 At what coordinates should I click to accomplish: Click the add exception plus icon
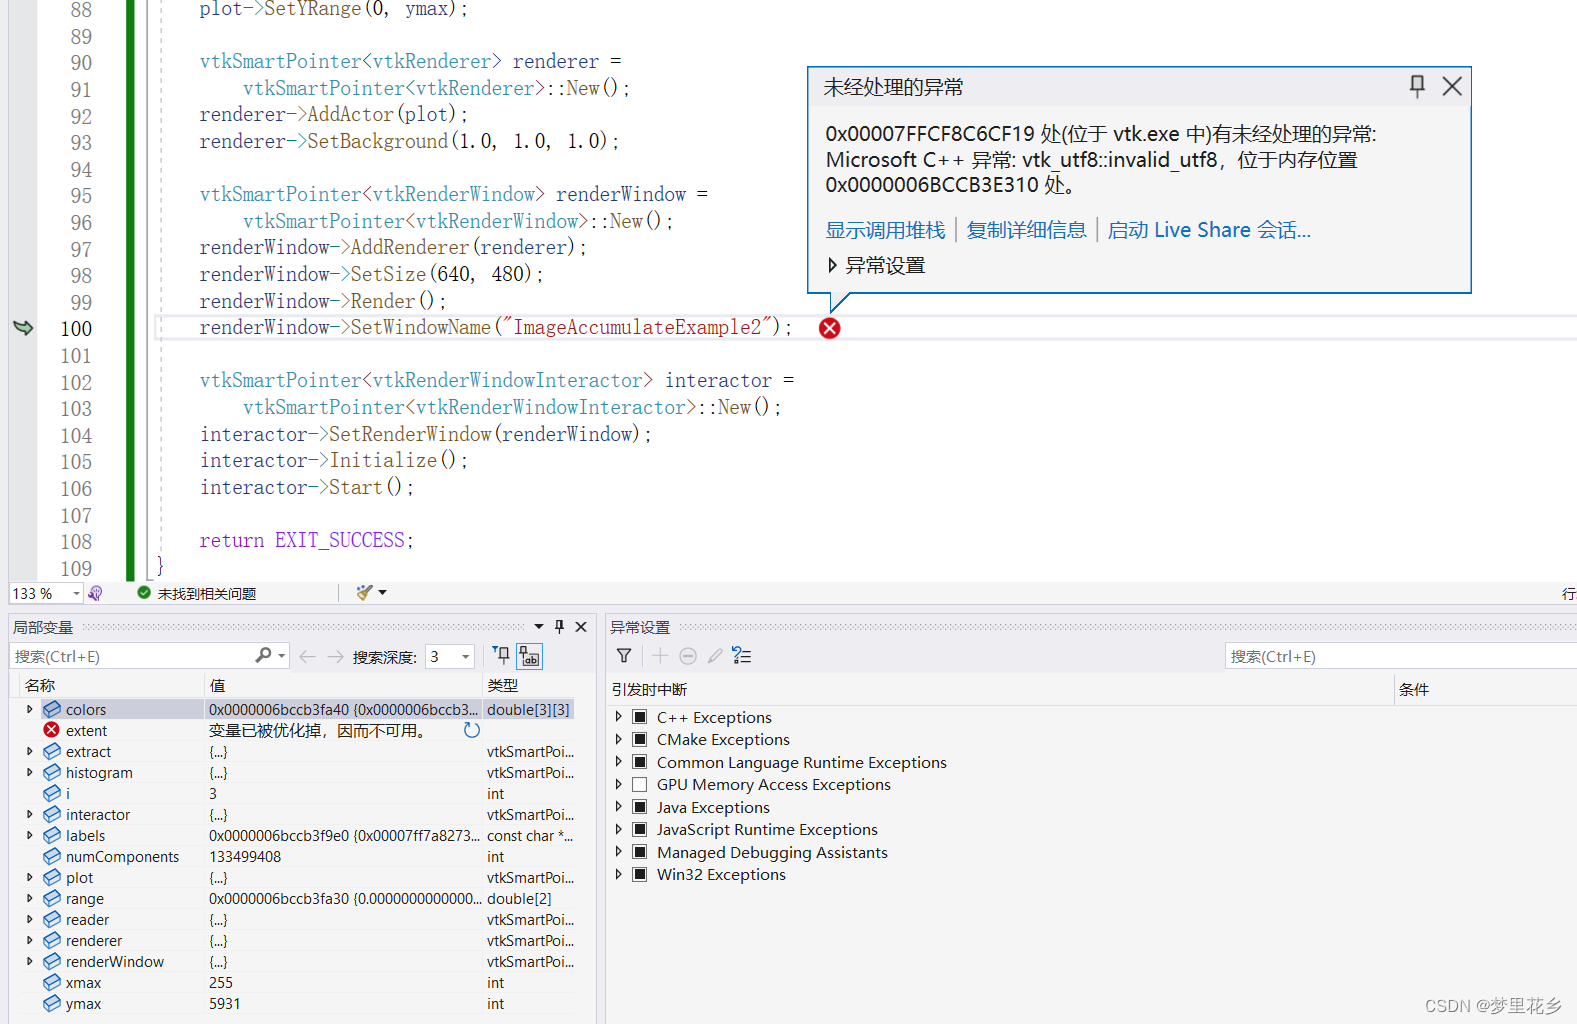(660, 656)
